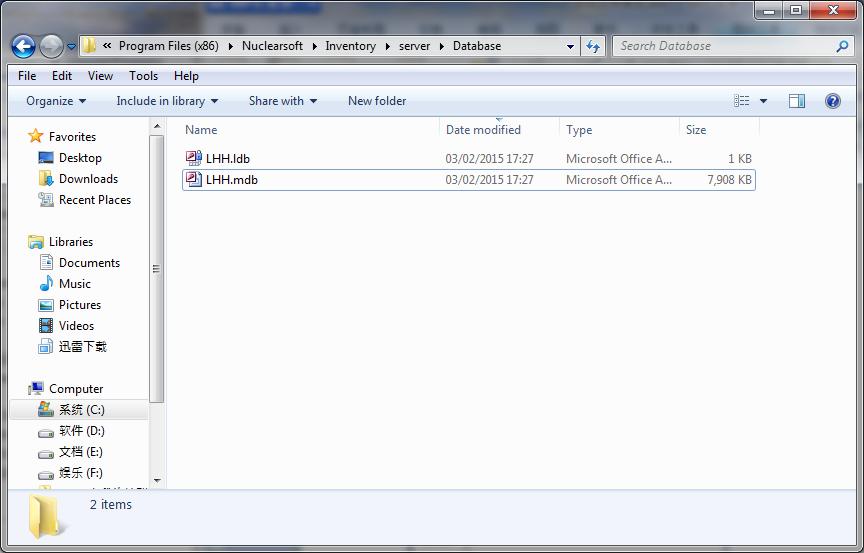Screen dimensions: 864x553
Task: Open the address bar history dropdown
Action: tap(570, 47)
